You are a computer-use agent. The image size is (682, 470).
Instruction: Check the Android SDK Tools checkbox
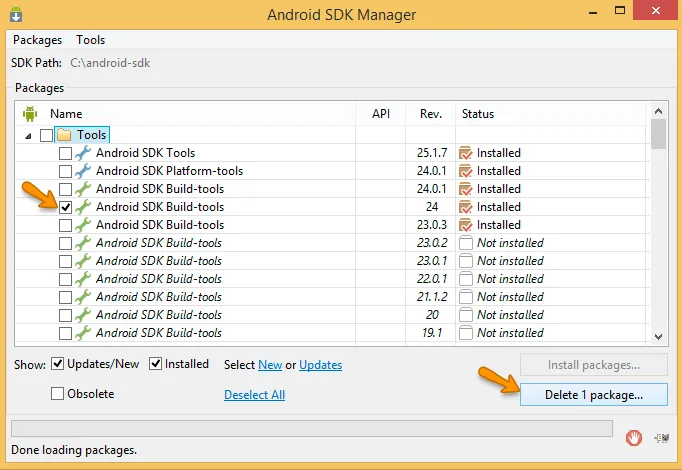65,153
